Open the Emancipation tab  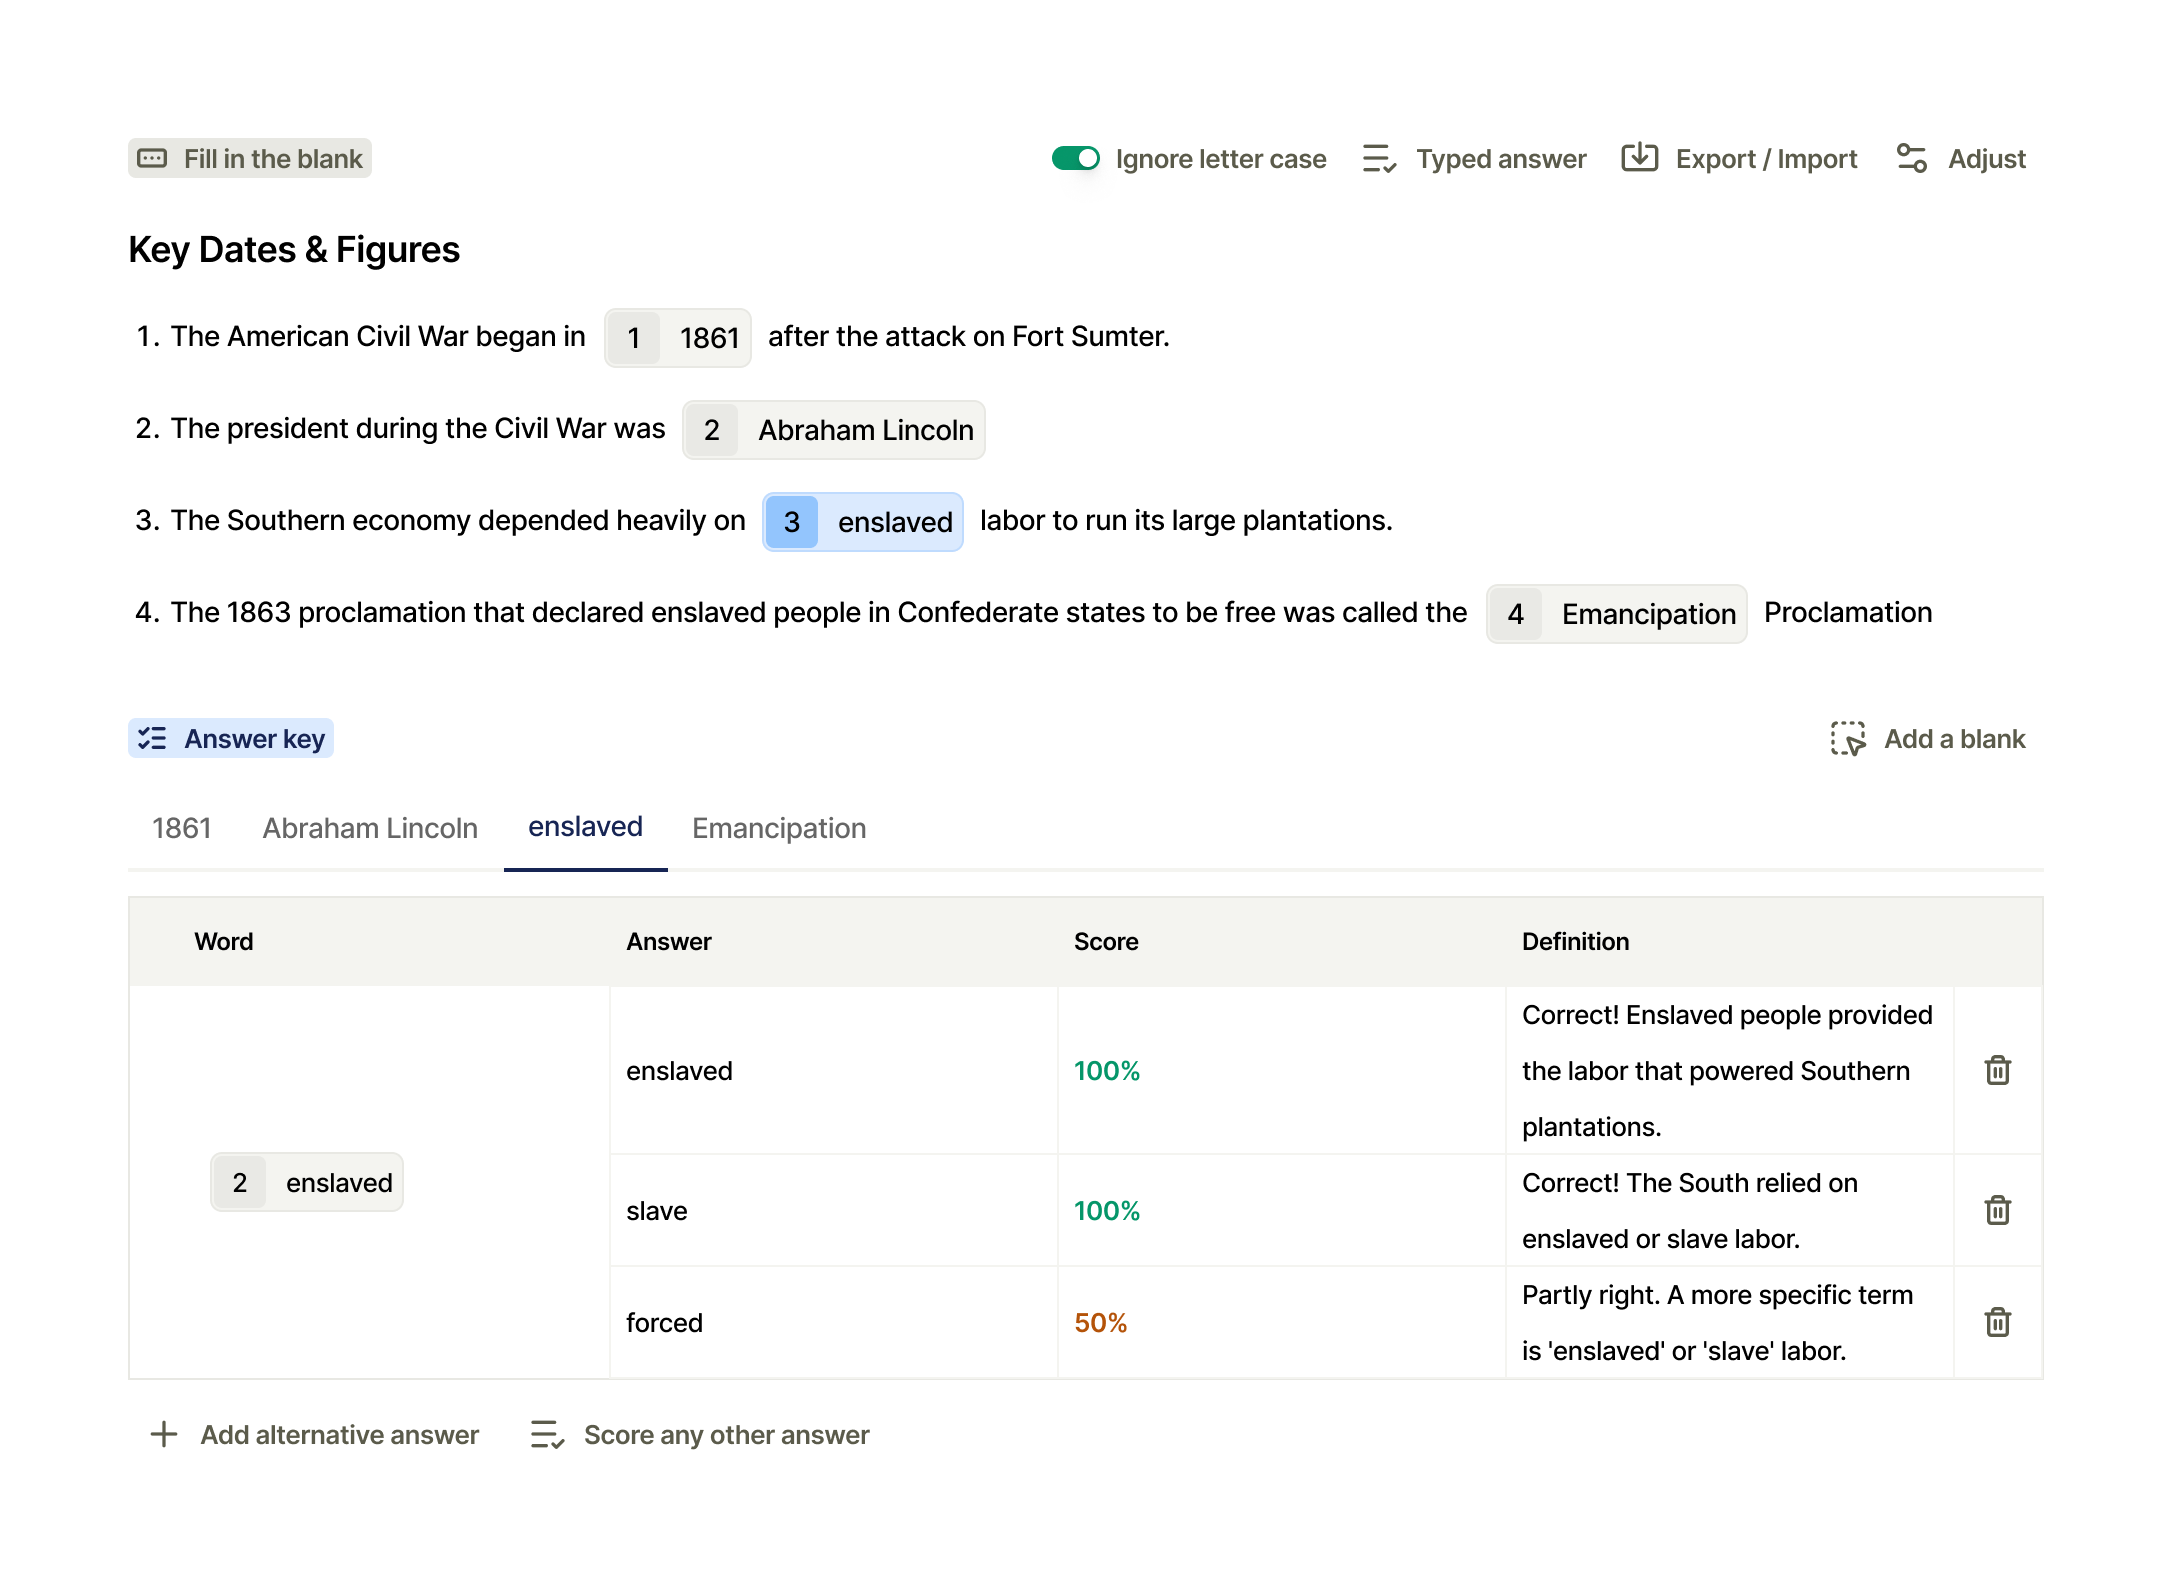(779, 828)
